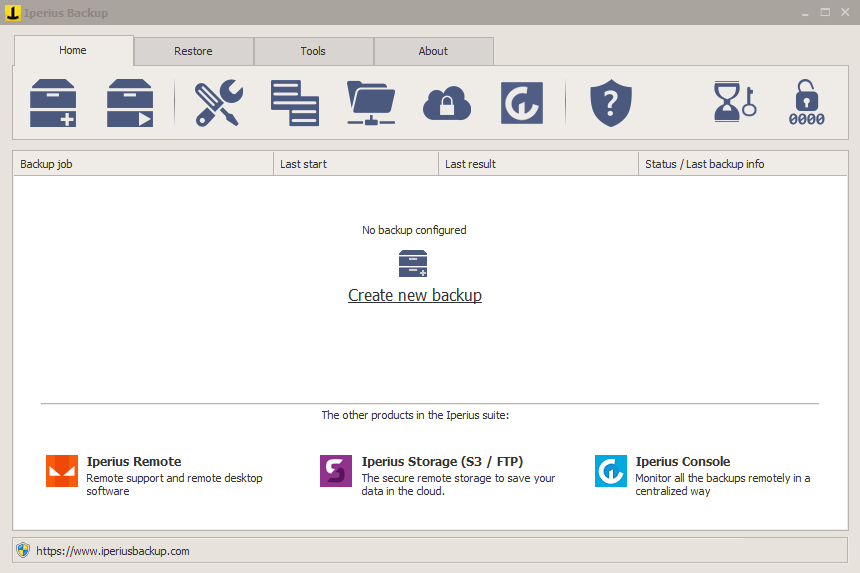Open the Tools tab
Image resolution: width=860 pixels, height=573 pixels.
[x=313, y=51]
